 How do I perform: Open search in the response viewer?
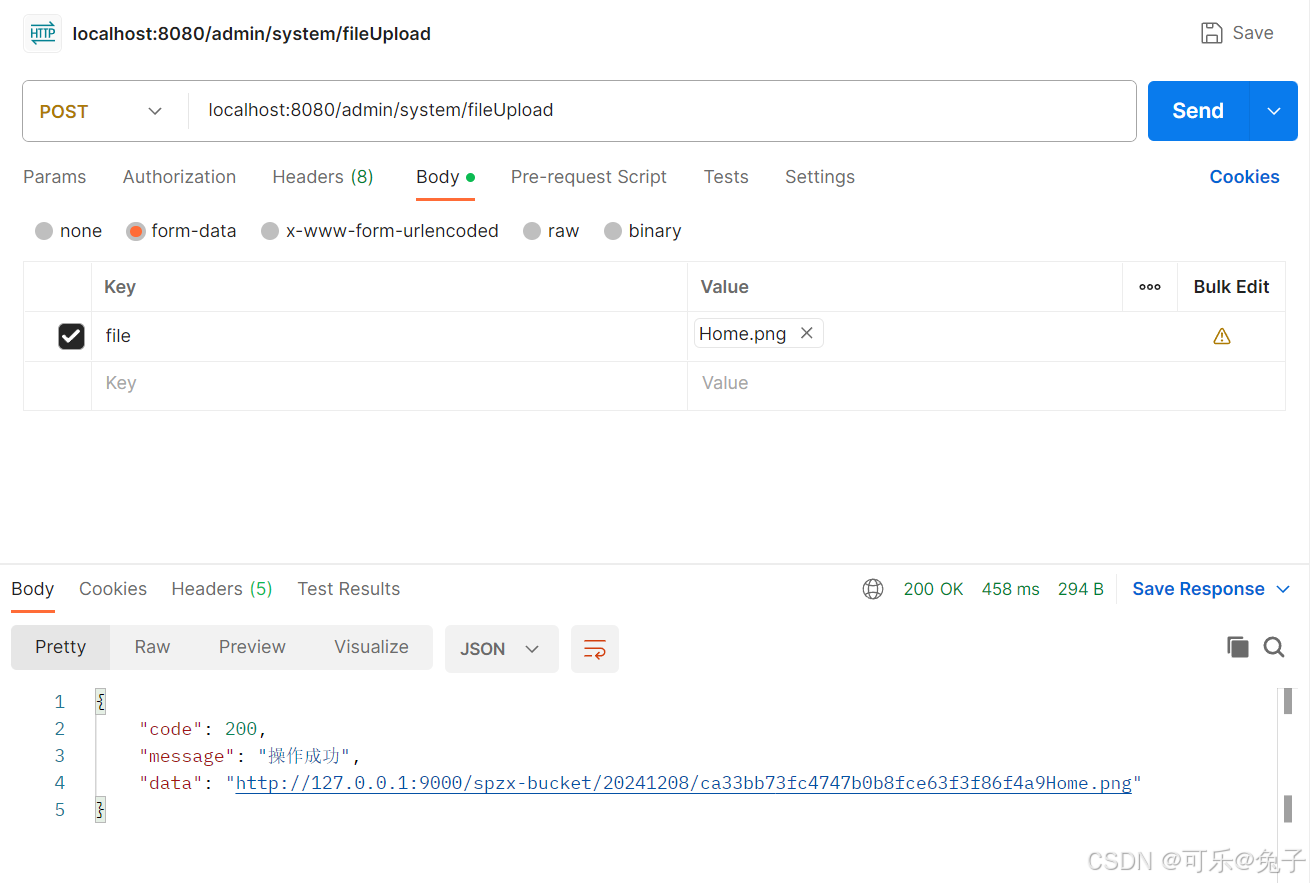point(1274,647)
